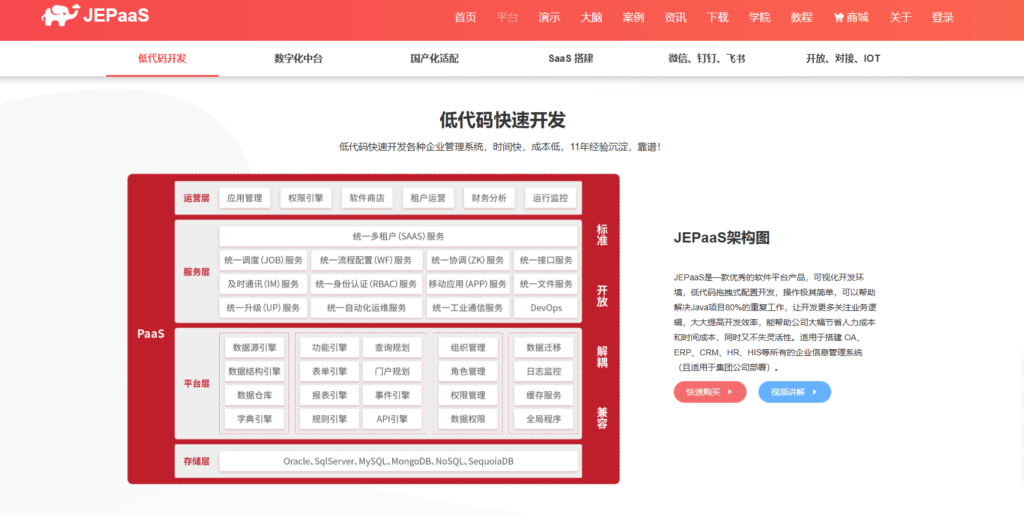The width and height of the screenshot is (1024, 515).
Task: Click the 视频讲解 button
Action: pyautogui.click(x=795, y=392)
